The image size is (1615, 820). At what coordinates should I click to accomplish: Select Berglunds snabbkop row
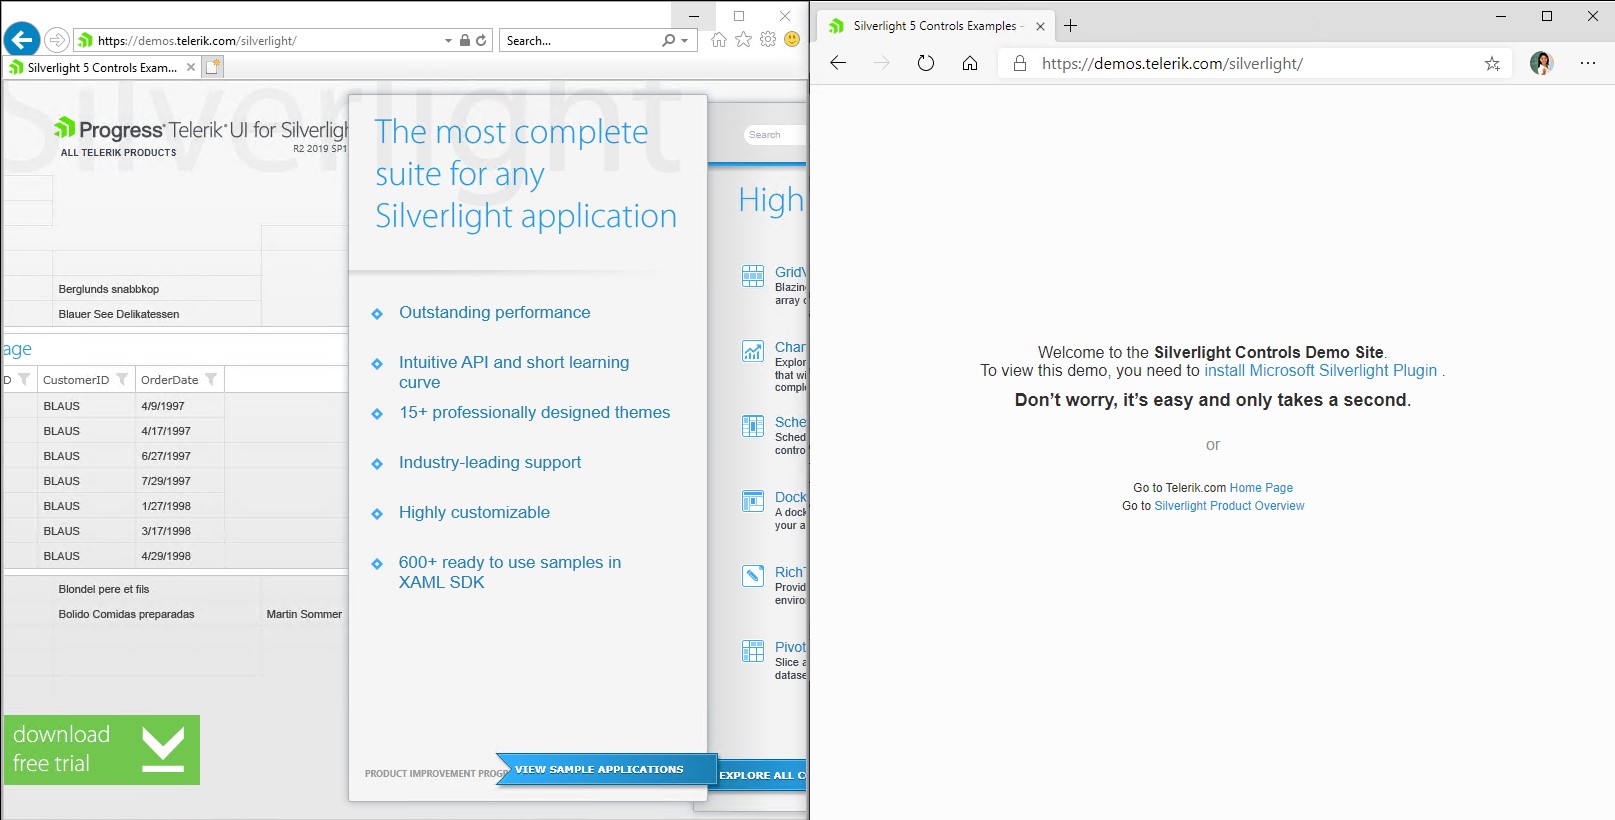[108, 289]
